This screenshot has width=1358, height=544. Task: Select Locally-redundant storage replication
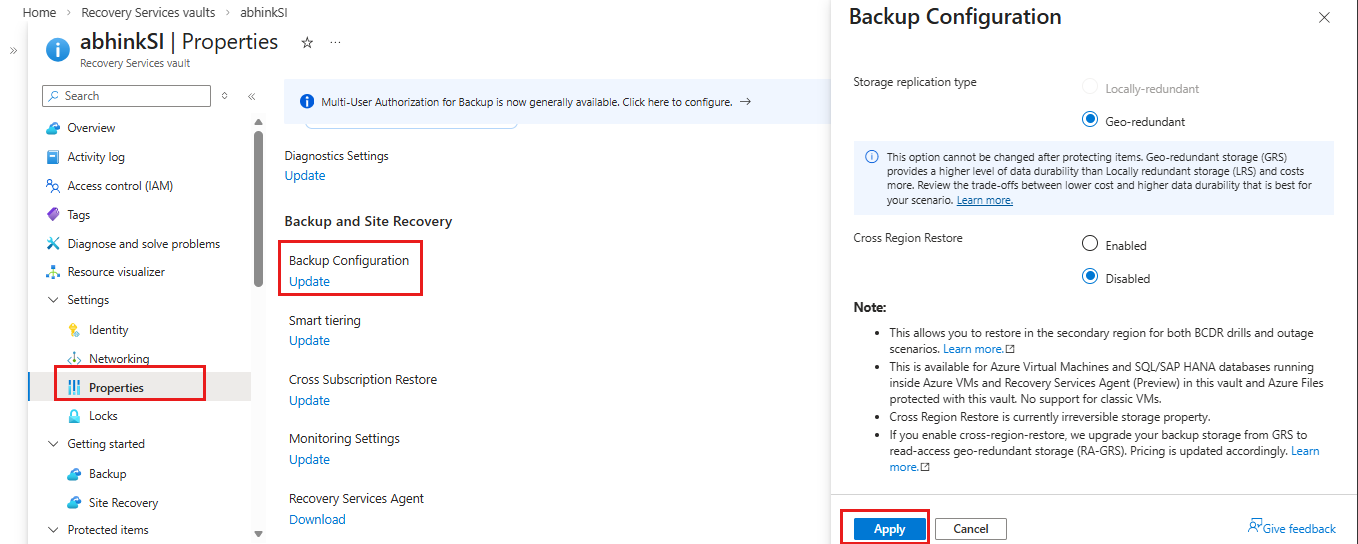tap(1090, 88)
